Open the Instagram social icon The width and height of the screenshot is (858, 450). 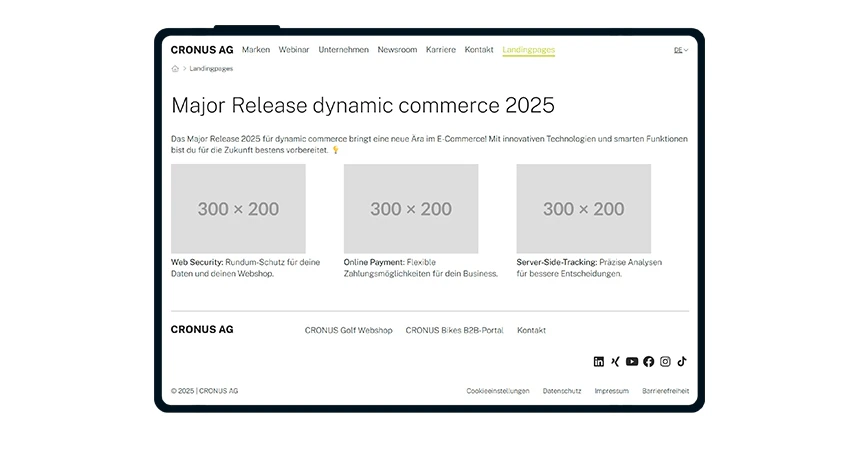(x=665, y=361)
